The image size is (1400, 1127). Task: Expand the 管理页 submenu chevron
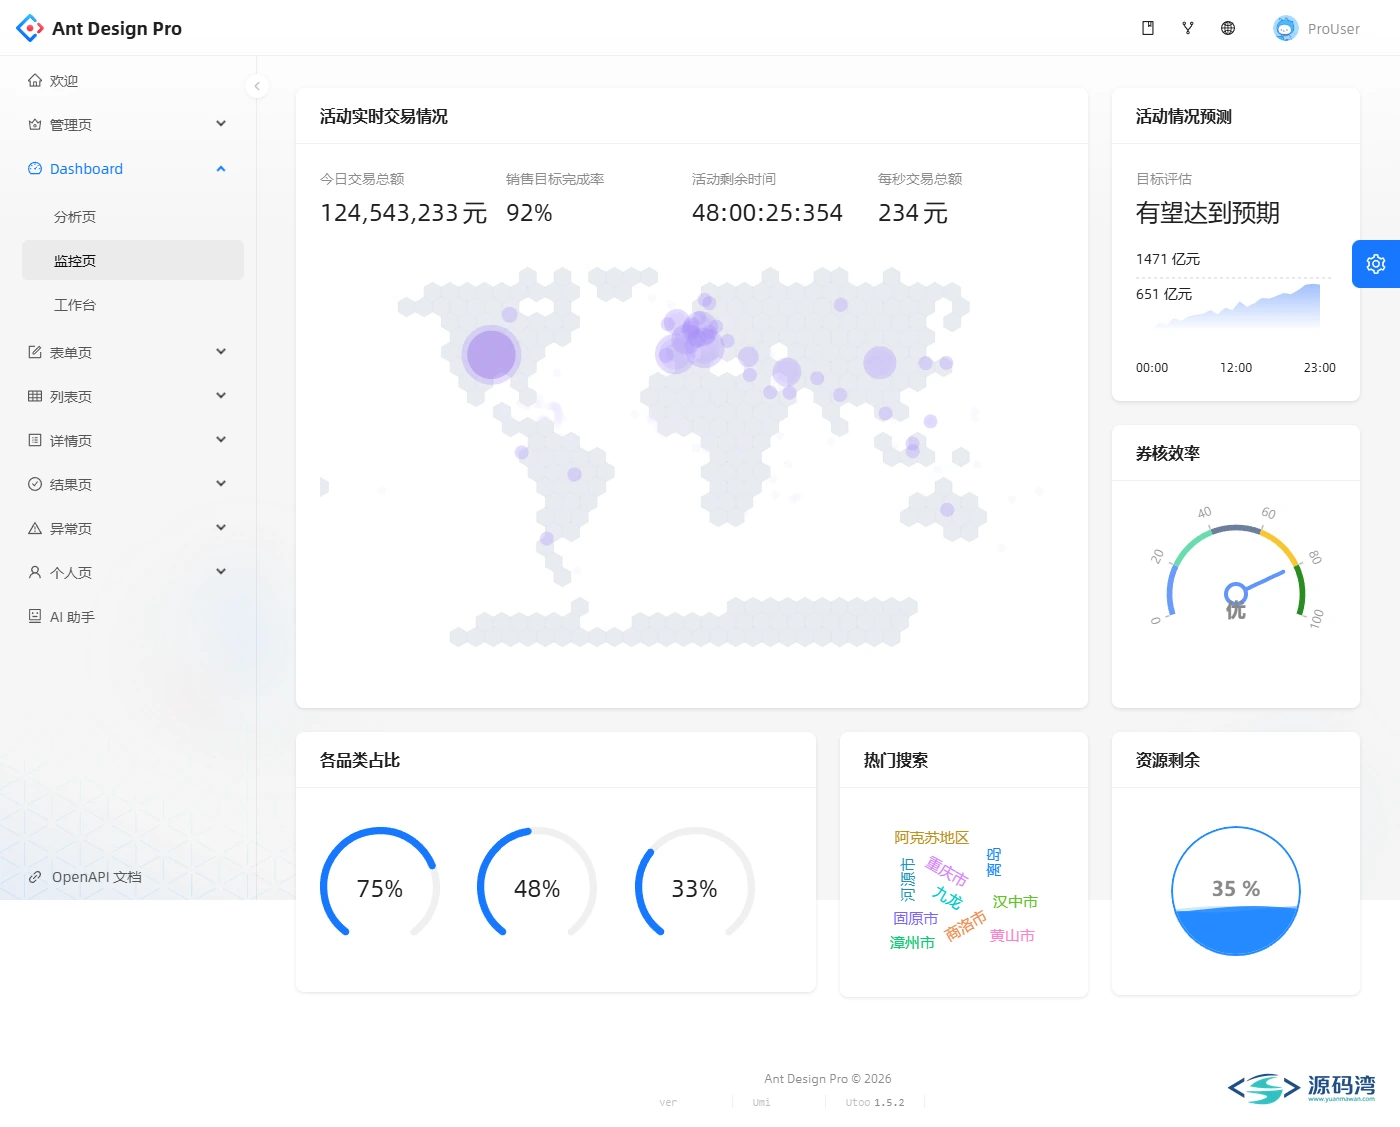pos(221,124)
